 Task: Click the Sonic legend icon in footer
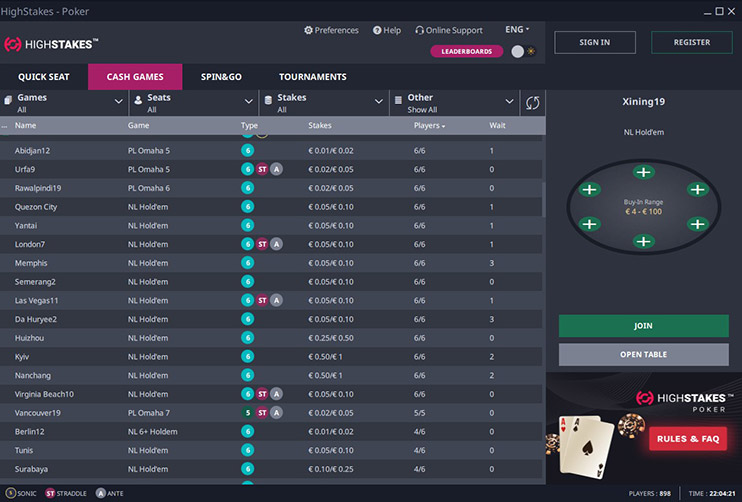coord(10,493)
